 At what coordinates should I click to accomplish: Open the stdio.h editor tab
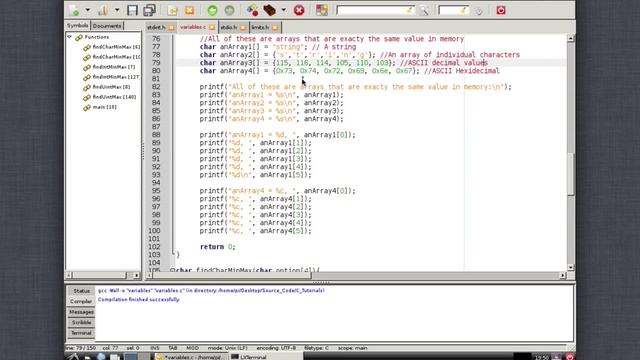pyautogui.click(x=229, y=27)
